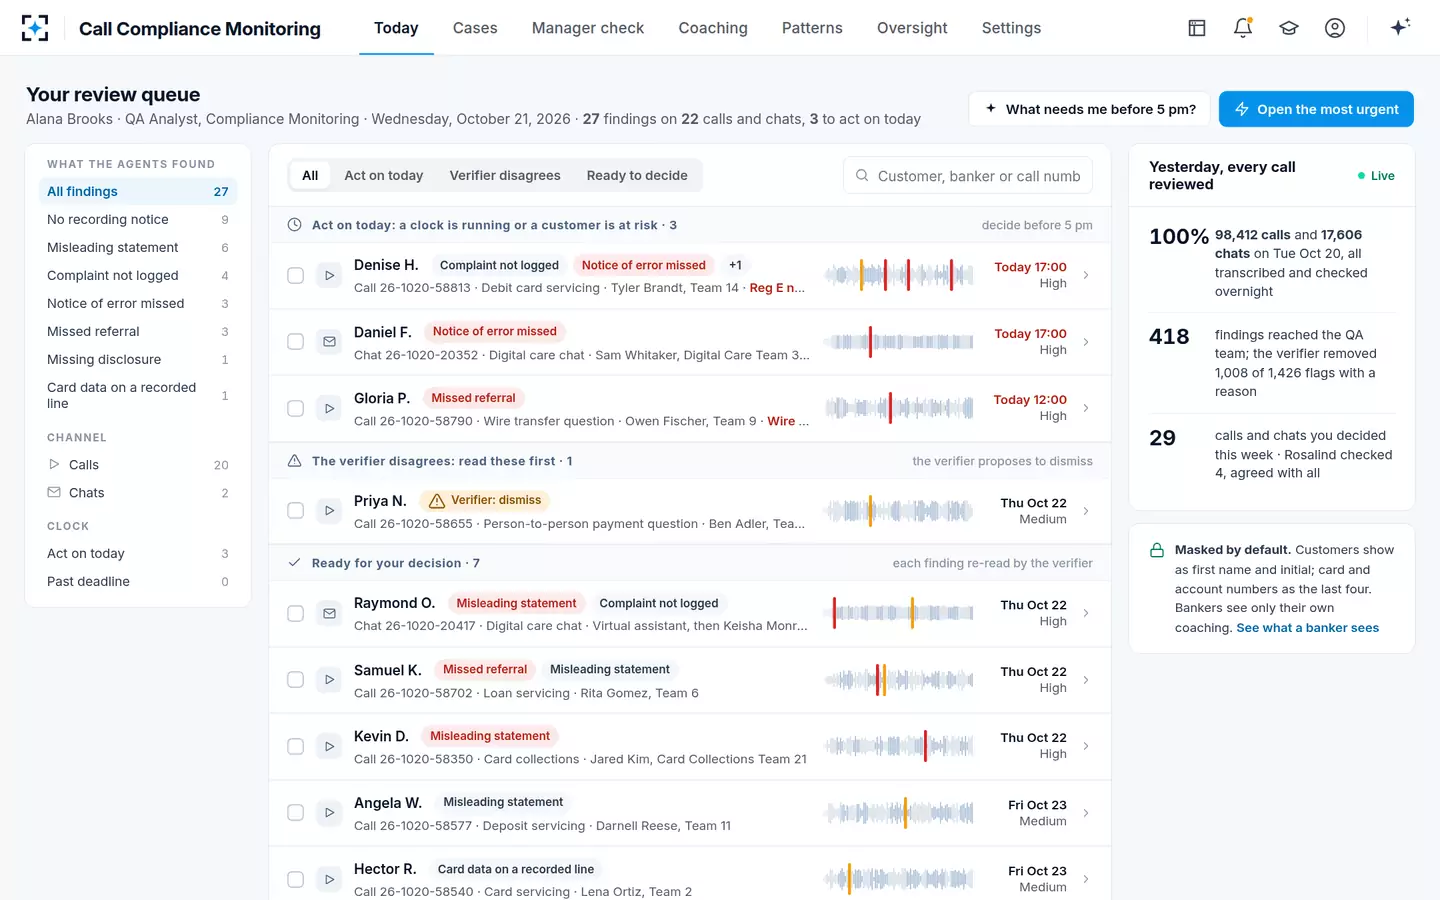This screenshot has width=1440, height=900.
Task: Play Angela W. call recording
Action: click(329, 813)
